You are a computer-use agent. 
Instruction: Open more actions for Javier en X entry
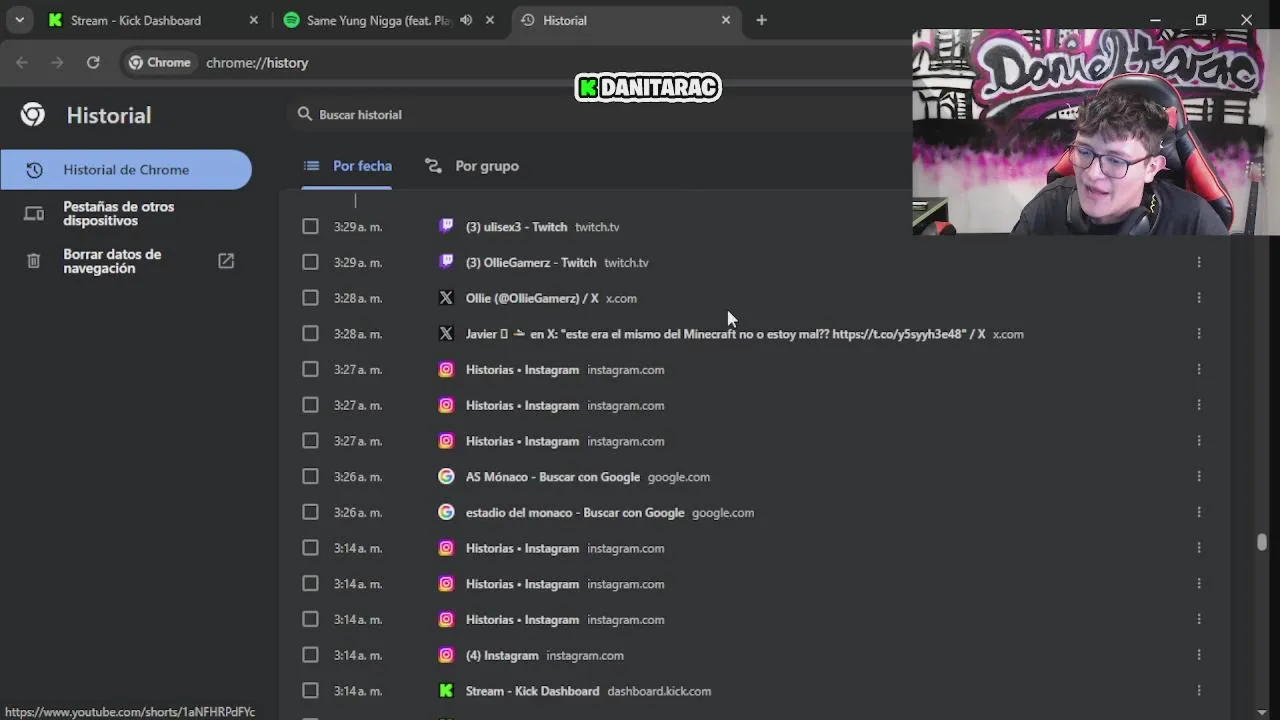[1198, 333]
